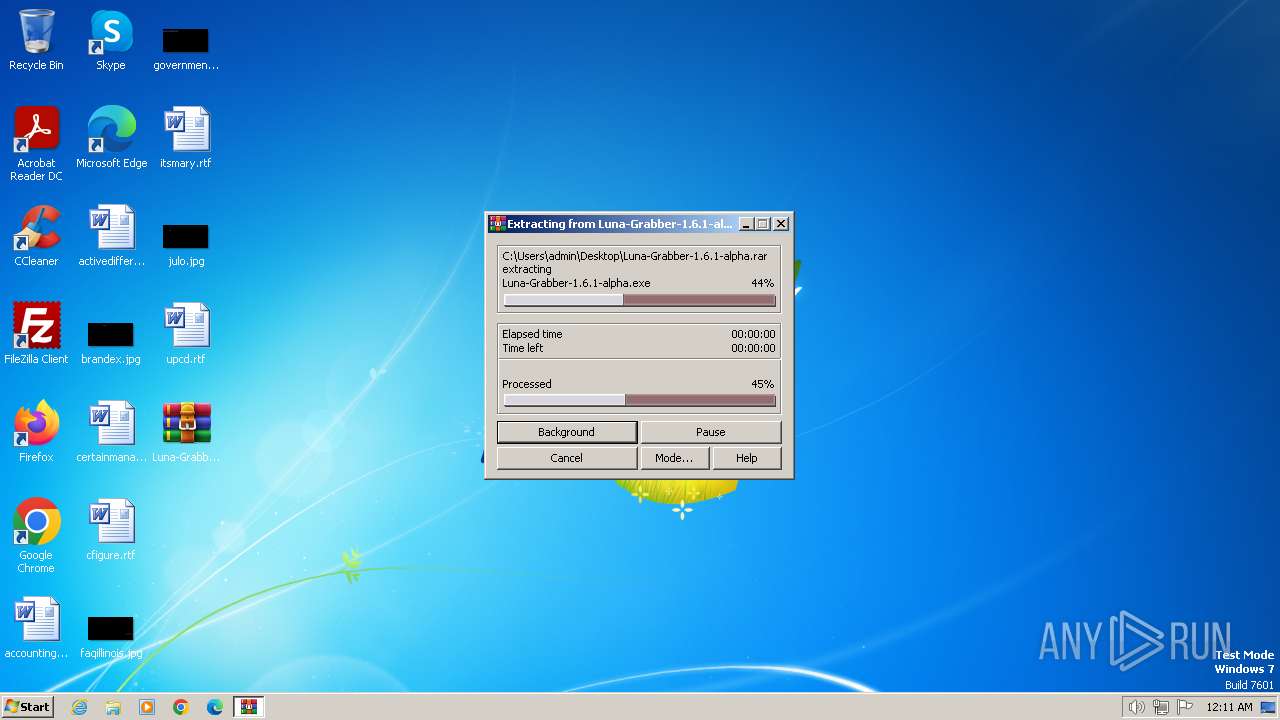Select certainmana... document icon
The image size is (1280, 720).
[x=111, y=432]
